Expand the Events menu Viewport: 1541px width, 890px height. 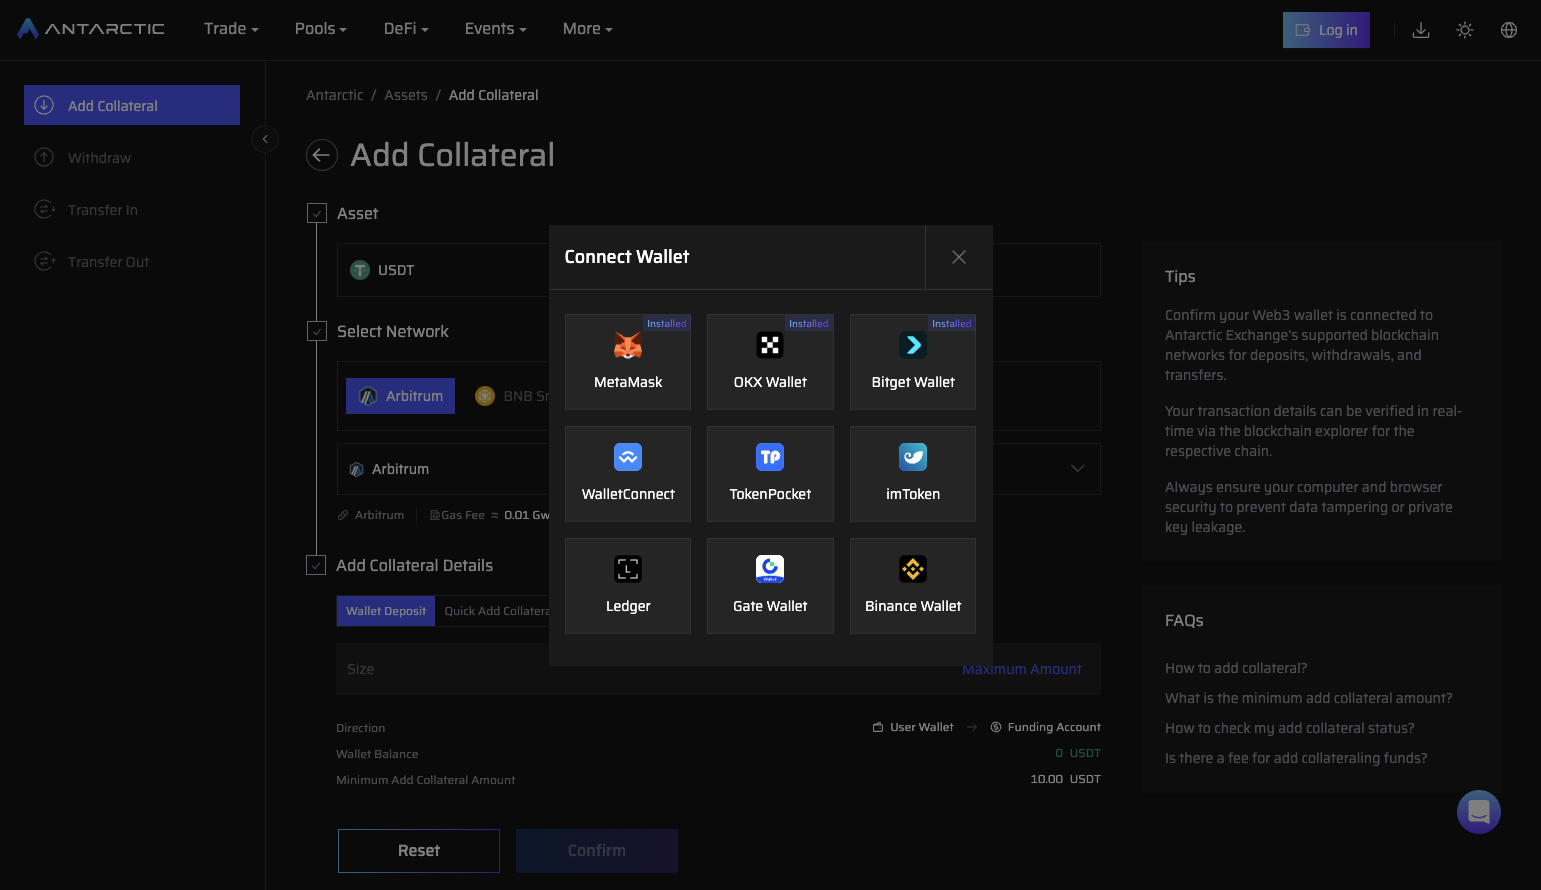[495, 29]
